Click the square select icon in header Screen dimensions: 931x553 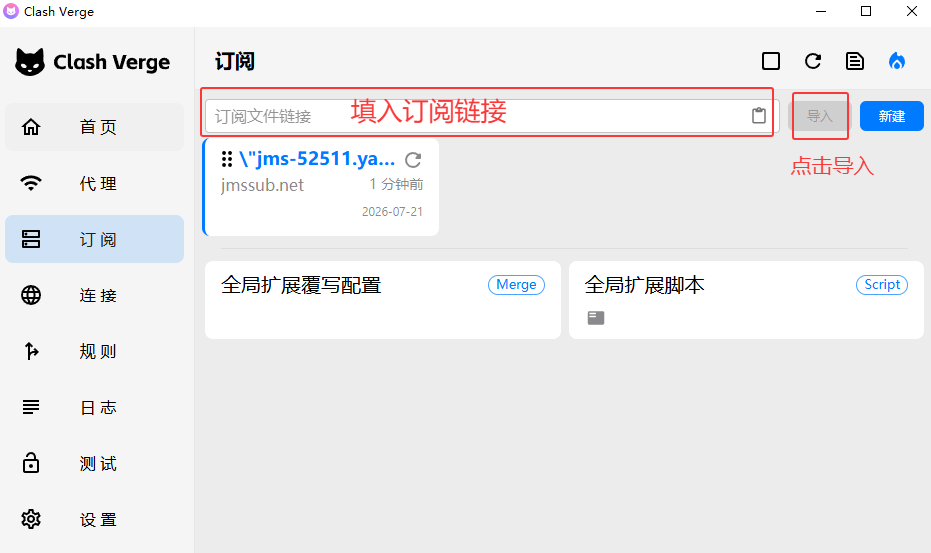pos(771,61)
